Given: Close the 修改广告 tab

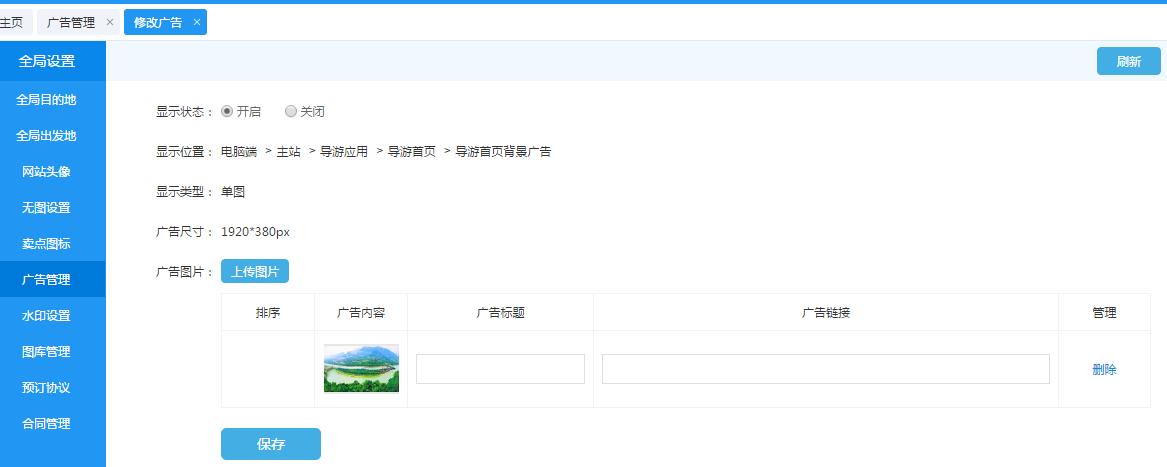Looking at the screenshot, I should click(197, 22).
